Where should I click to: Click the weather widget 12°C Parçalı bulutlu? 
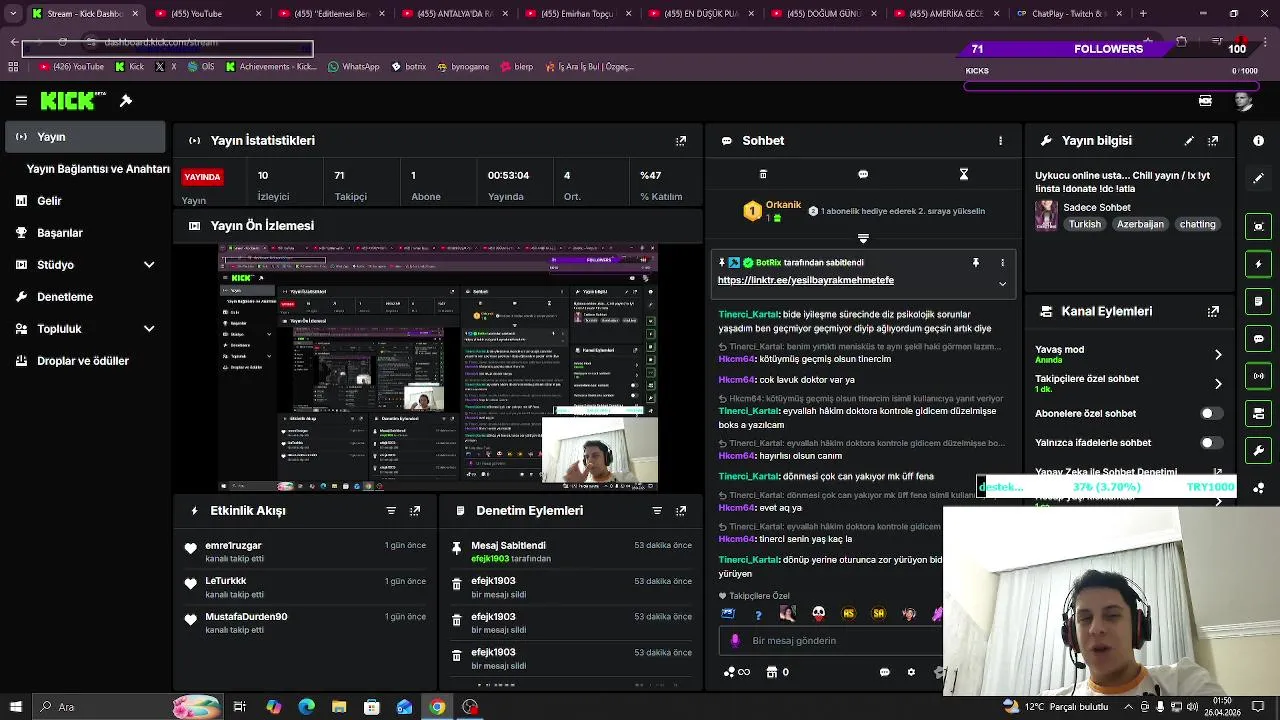click(x=1055, y=707)
